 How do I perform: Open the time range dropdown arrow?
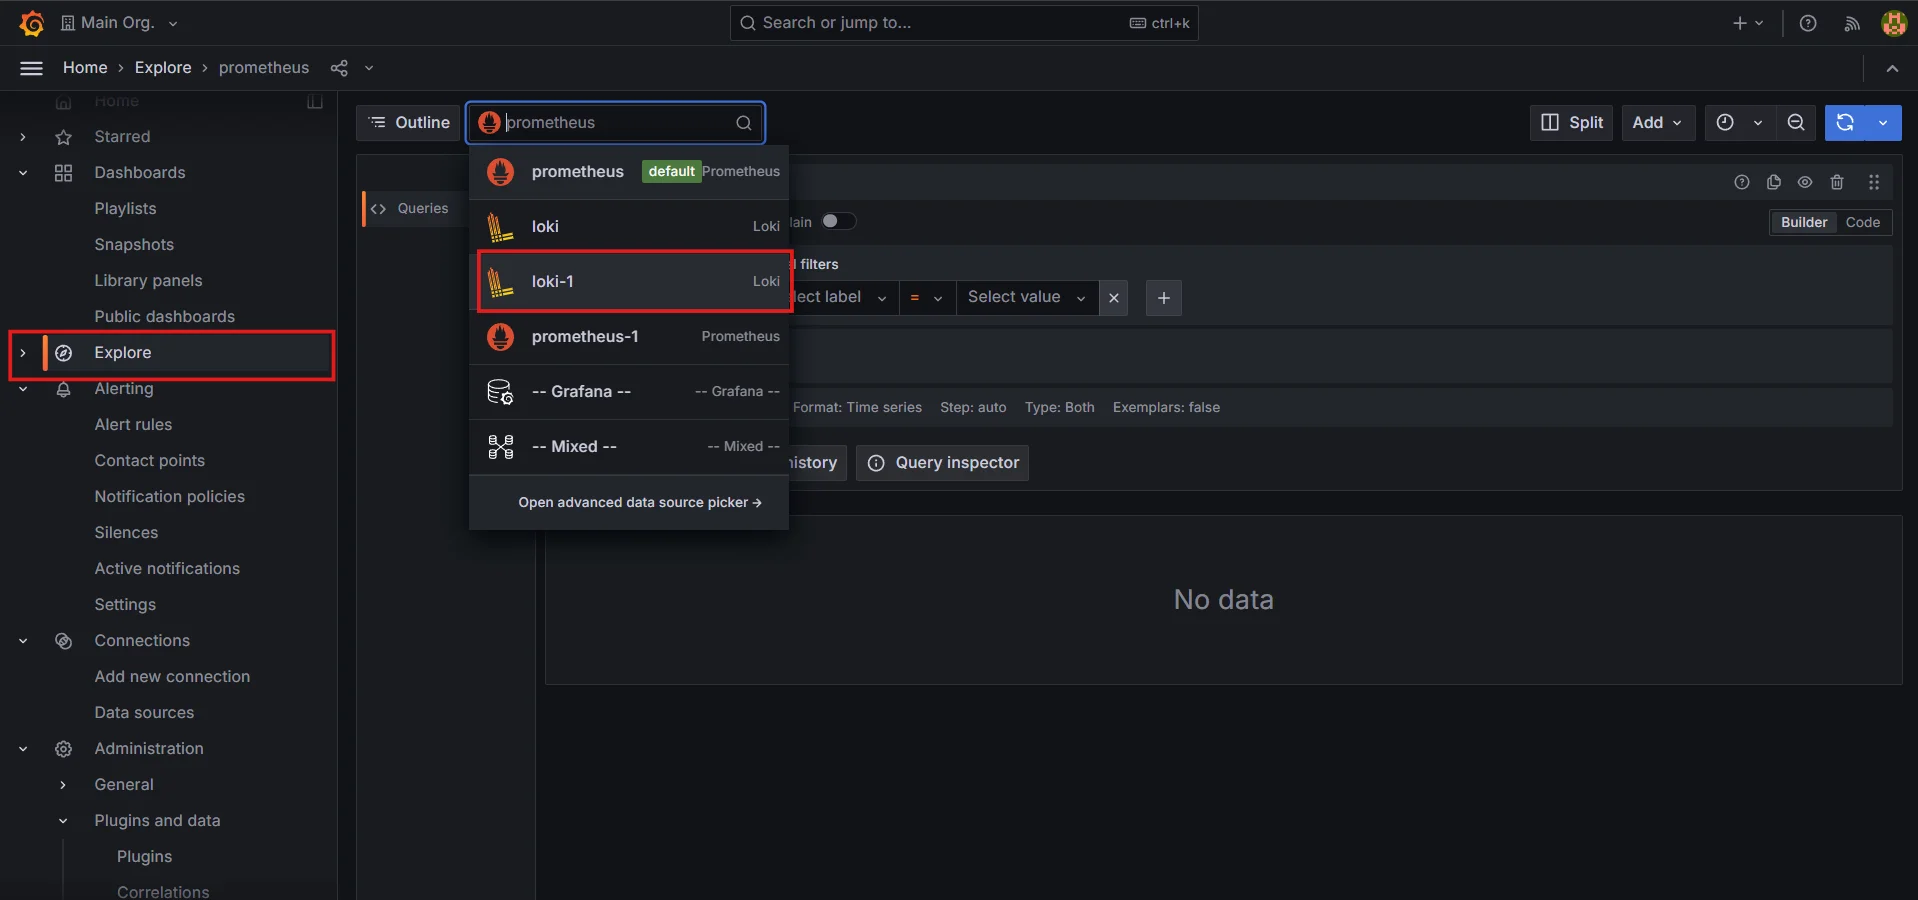[x=1758, y=122]
